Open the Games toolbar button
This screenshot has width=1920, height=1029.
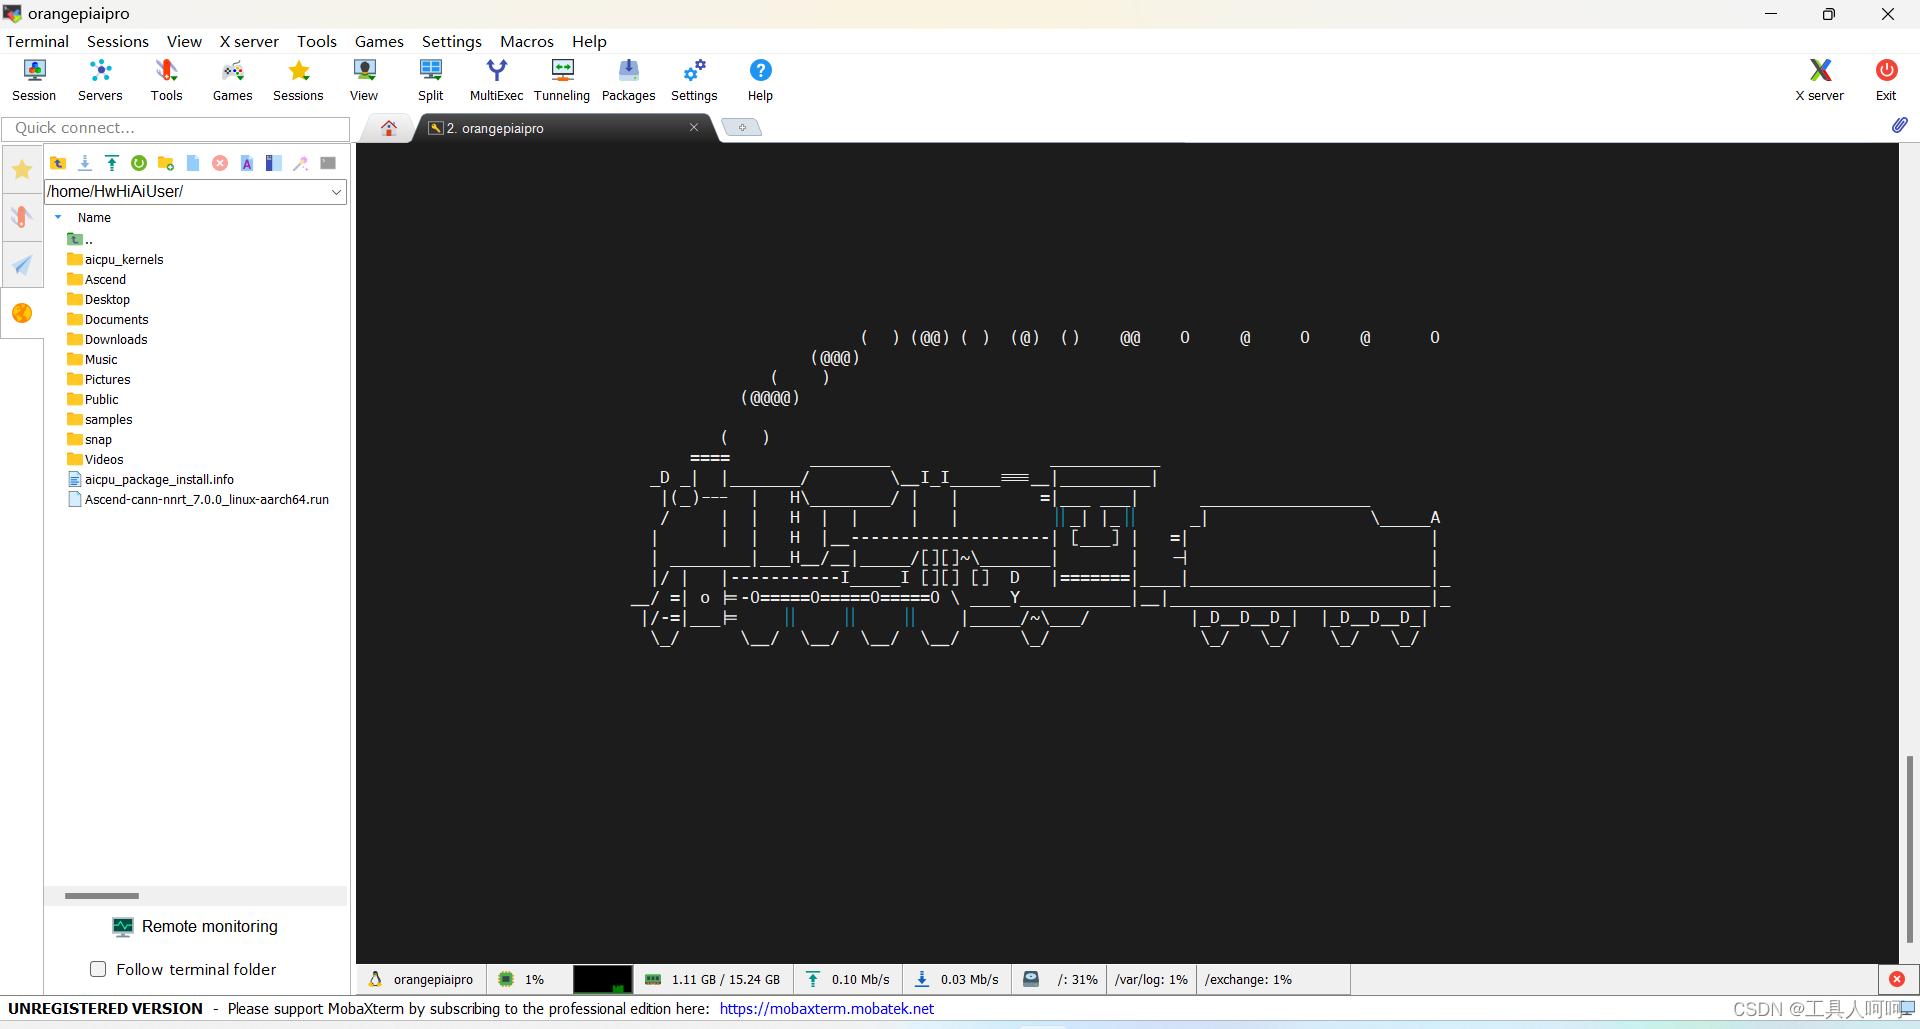pos(232,80)
